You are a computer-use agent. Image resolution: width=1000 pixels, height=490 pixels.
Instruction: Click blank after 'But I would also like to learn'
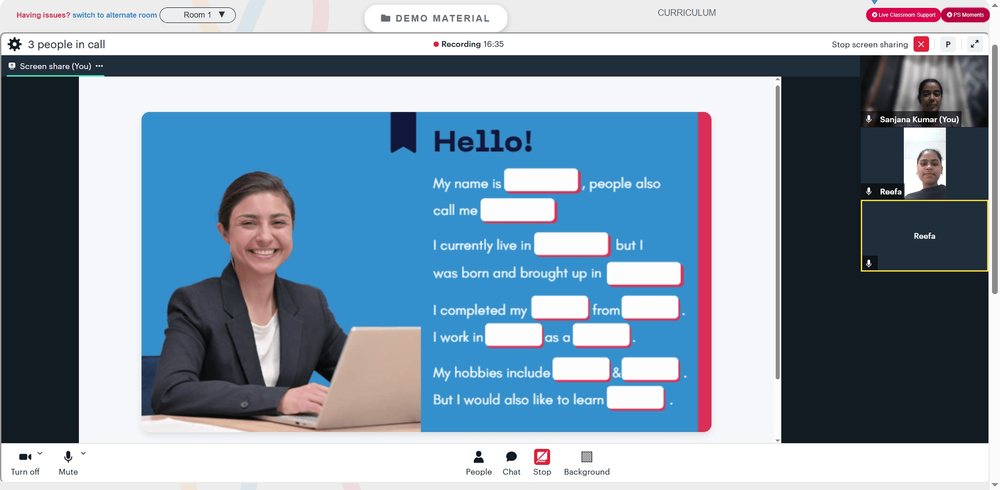(x=635, y=398)
